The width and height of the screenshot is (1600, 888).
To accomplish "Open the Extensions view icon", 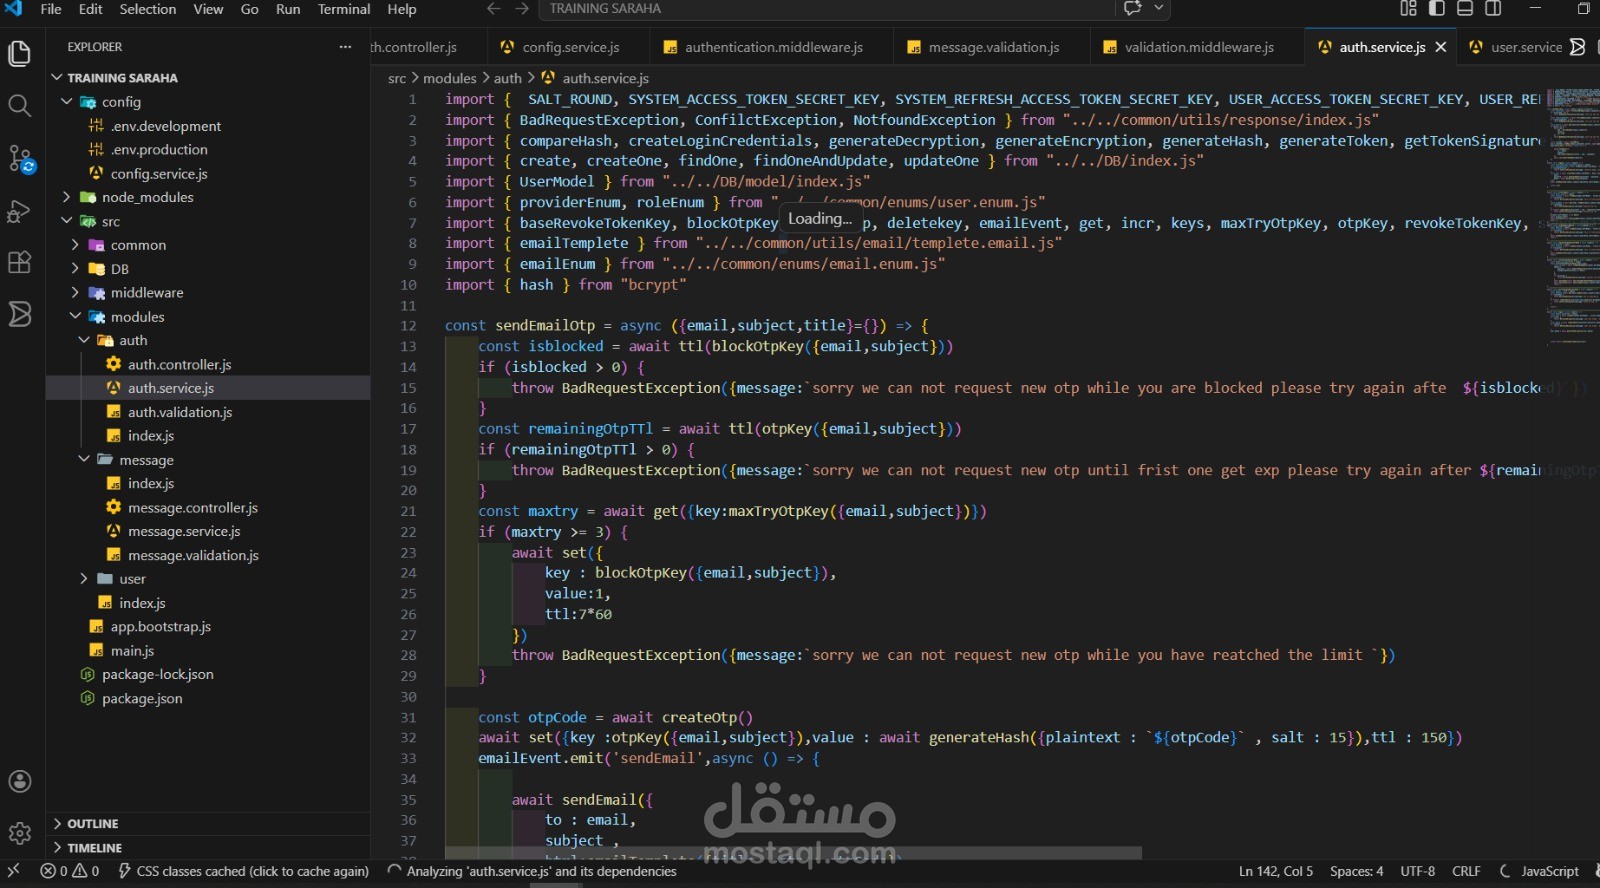I will pyautogui.click(x=19, y=263).
